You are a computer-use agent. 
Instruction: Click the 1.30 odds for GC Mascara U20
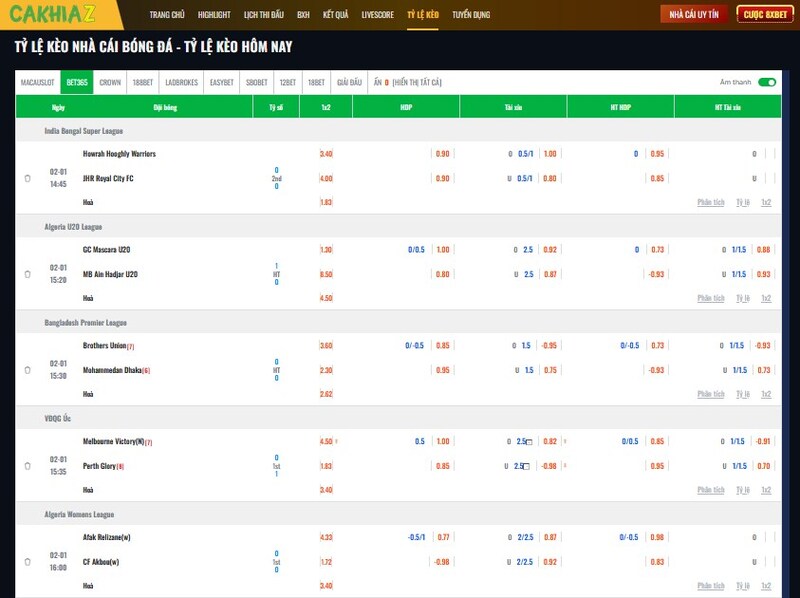point(326,250)
